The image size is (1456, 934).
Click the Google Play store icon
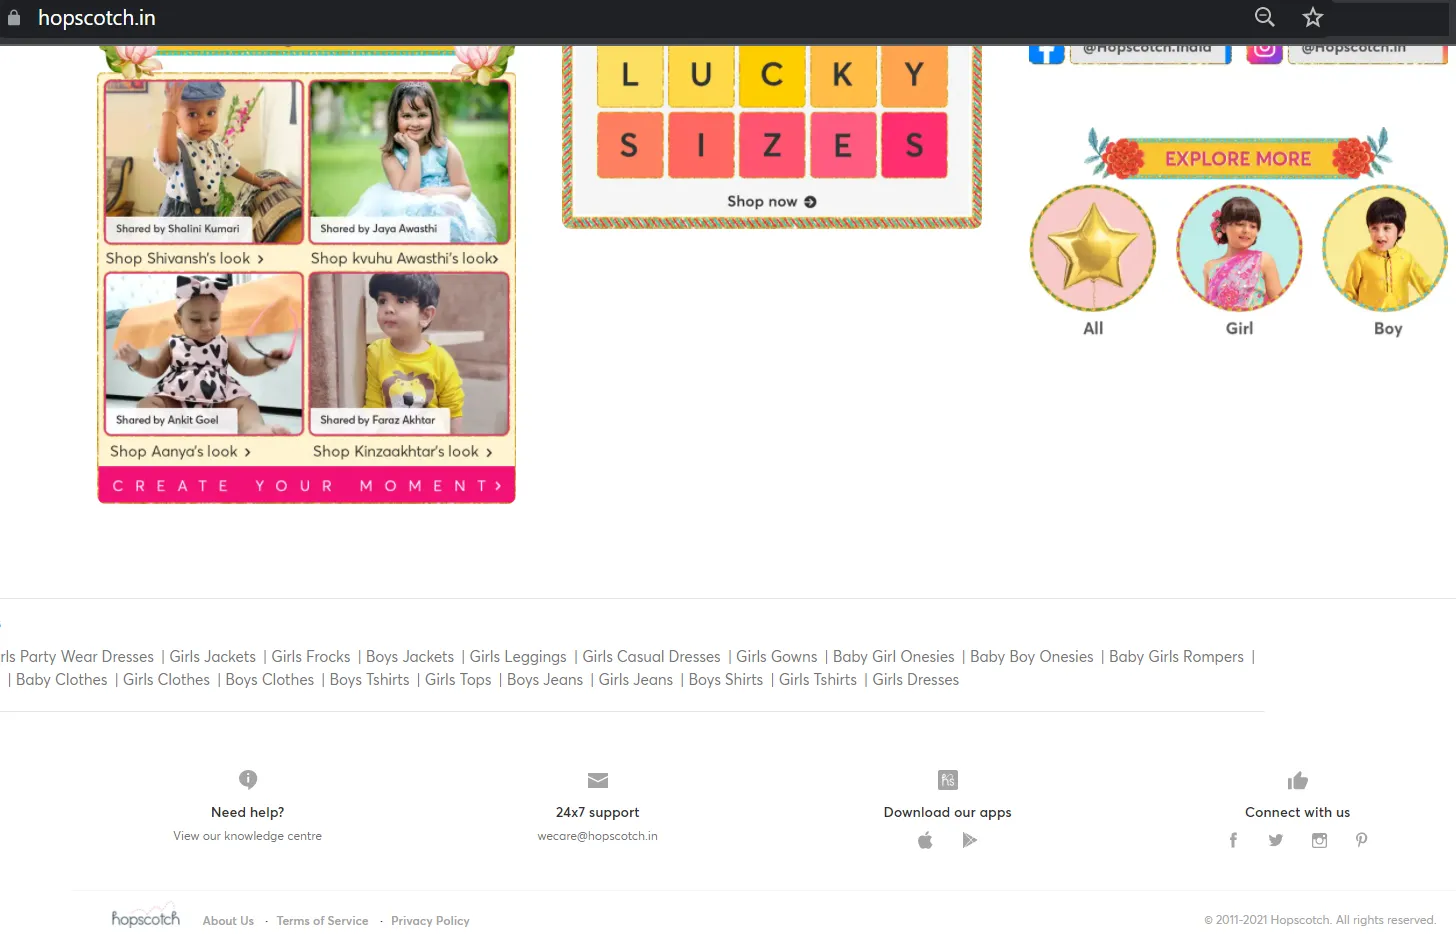coord(969,840)
